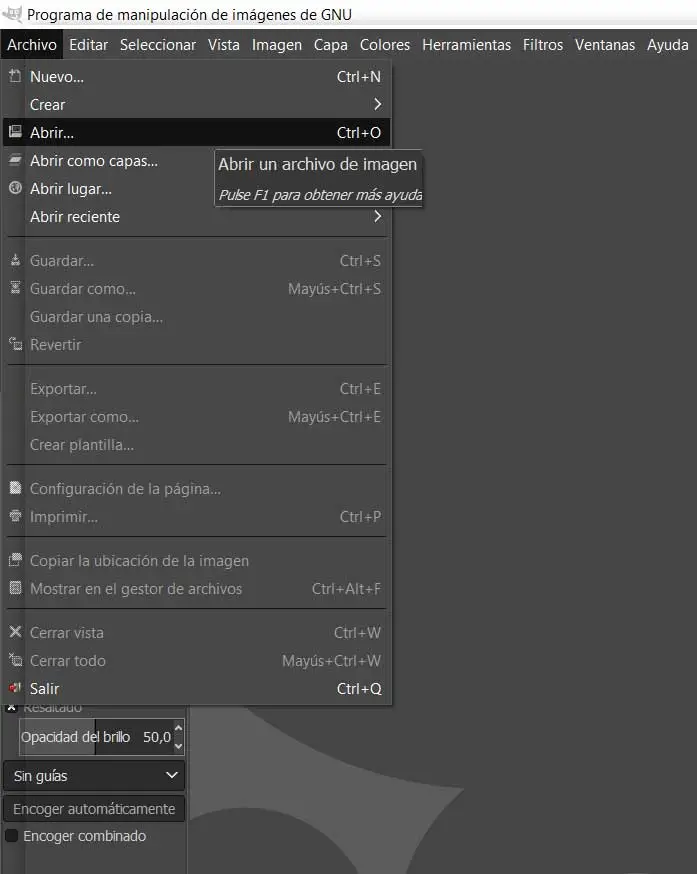Expand the Crear submenu arrow
The image size is (697, 874).
377,104
